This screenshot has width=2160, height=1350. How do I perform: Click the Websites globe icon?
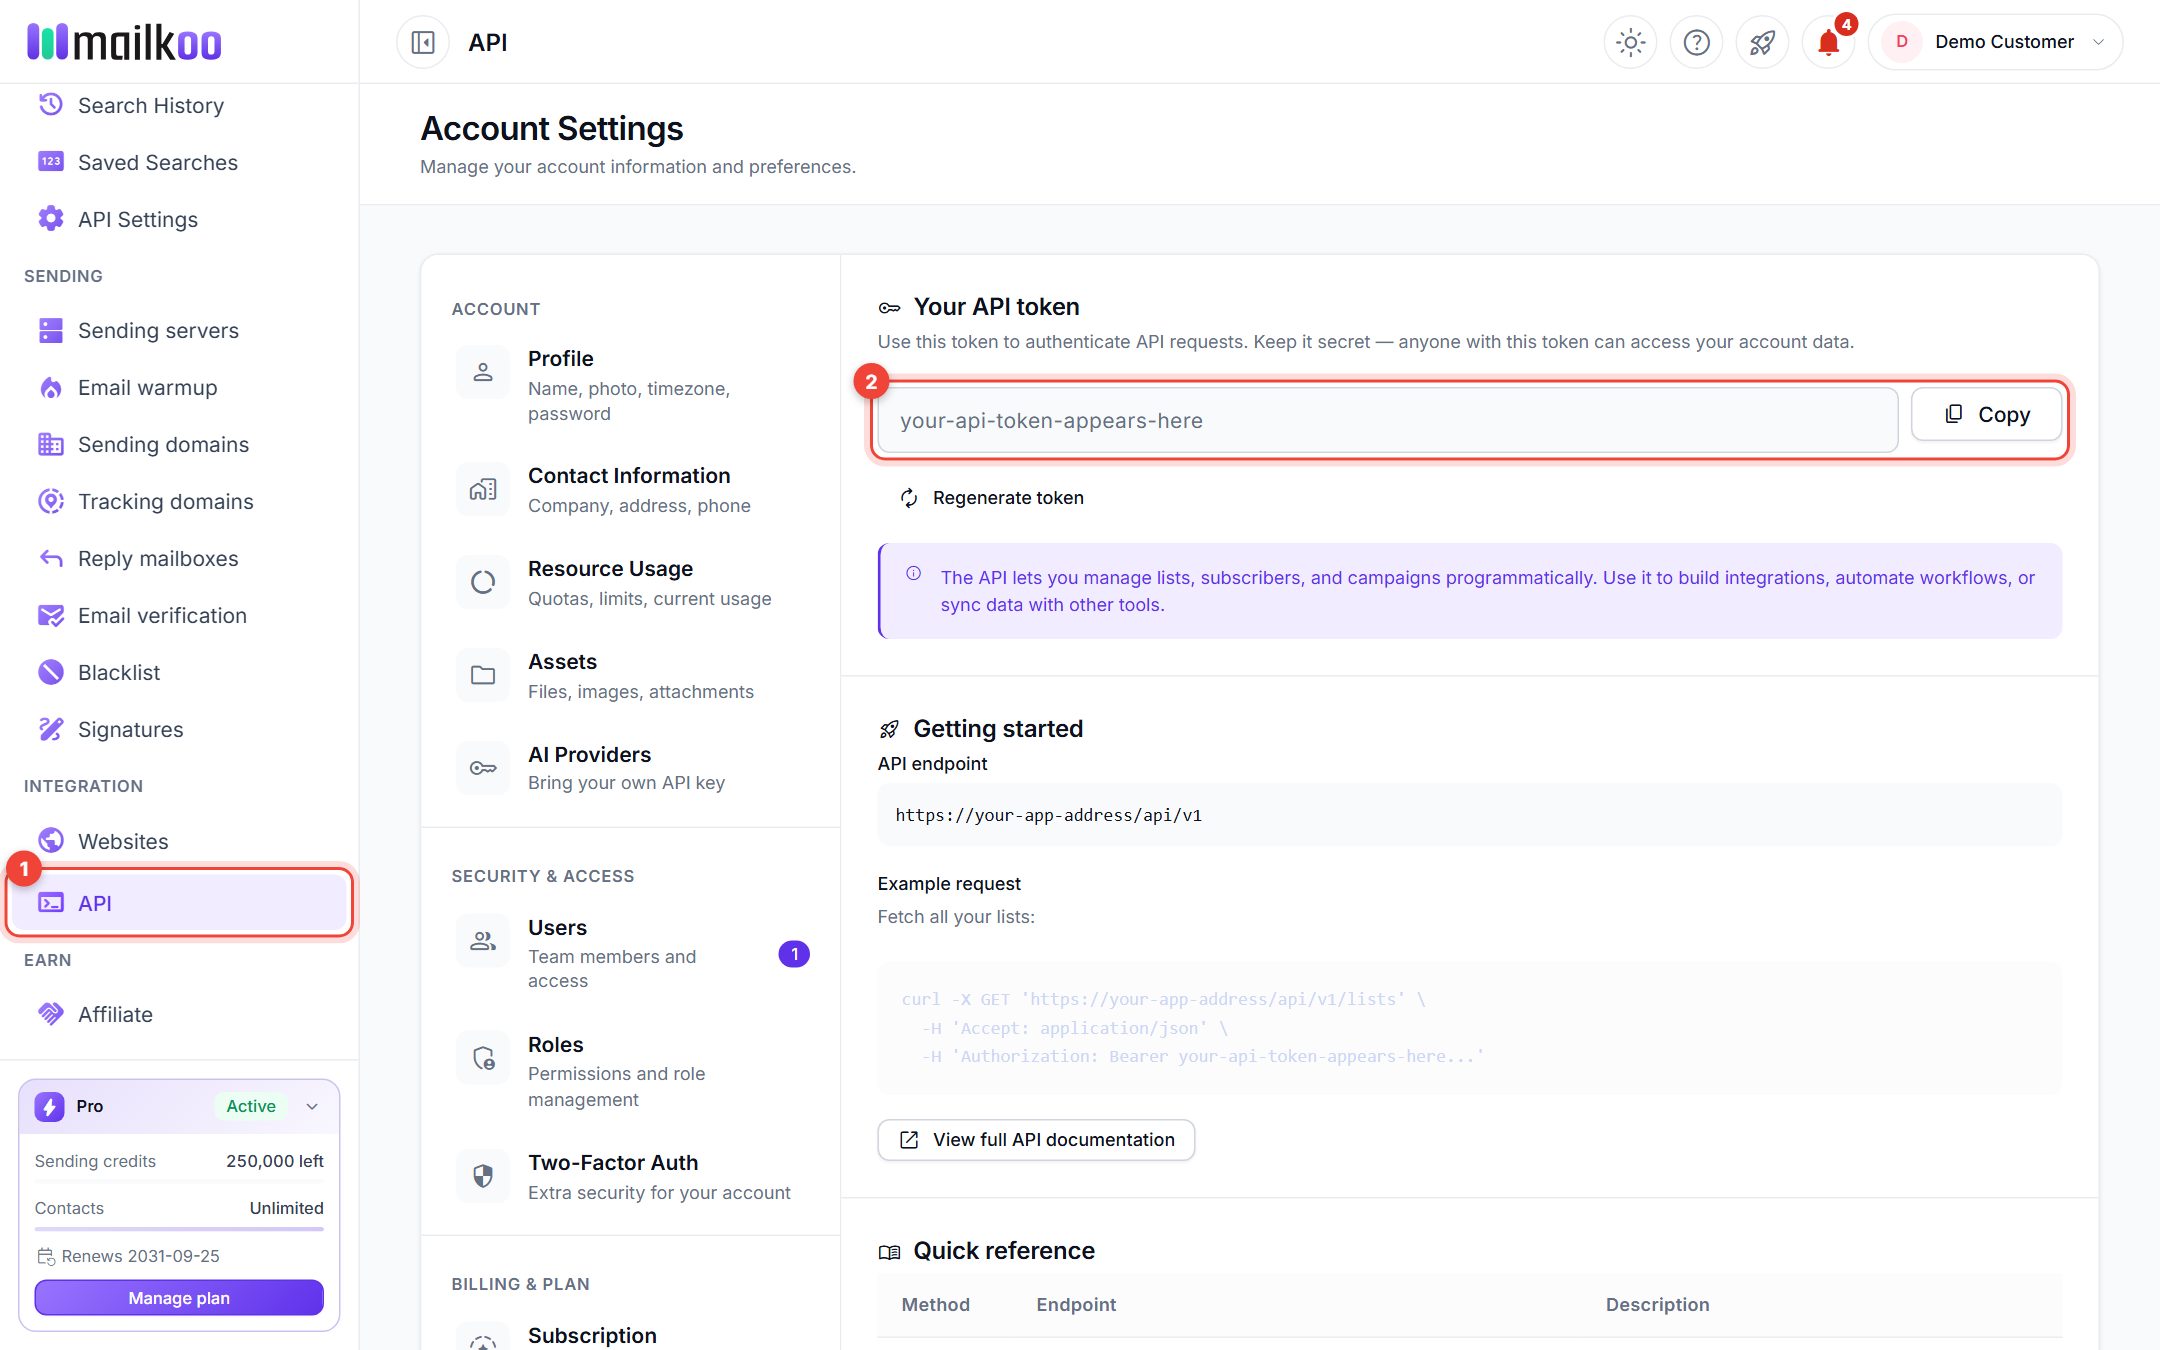tap(50, 841)
